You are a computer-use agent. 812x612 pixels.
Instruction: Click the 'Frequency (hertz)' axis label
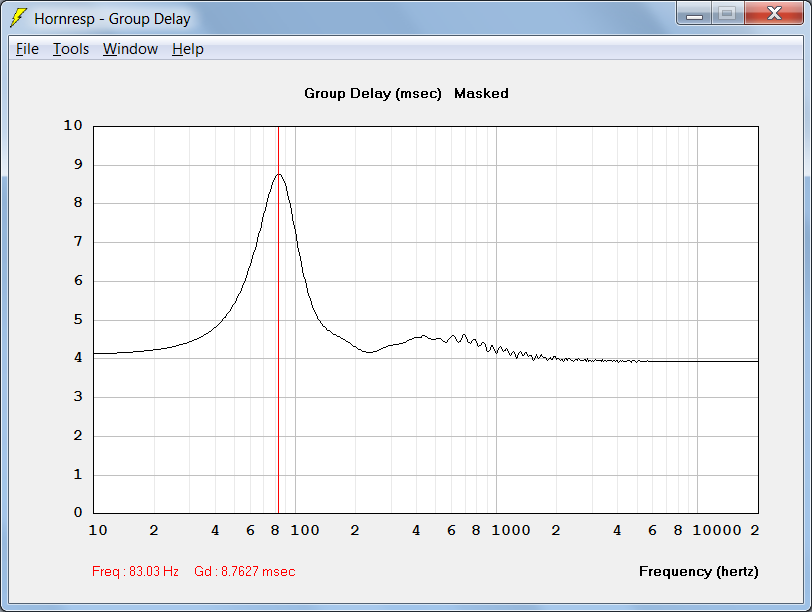pos(699,572)
